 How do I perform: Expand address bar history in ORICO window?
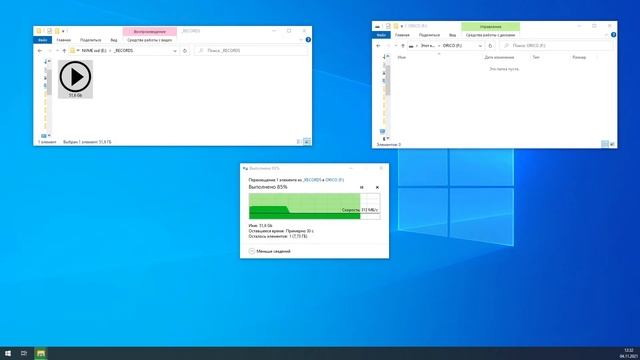(480, 46)
